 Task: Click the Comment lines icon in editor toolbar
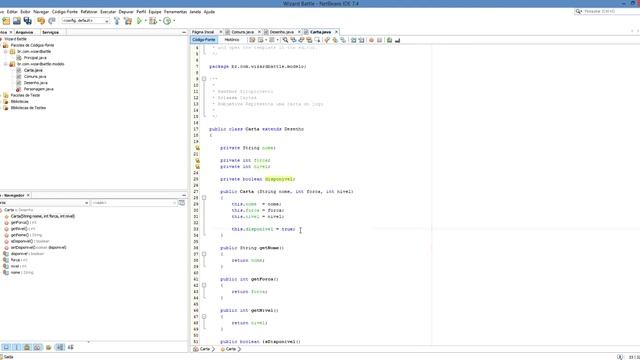point(389,40)
